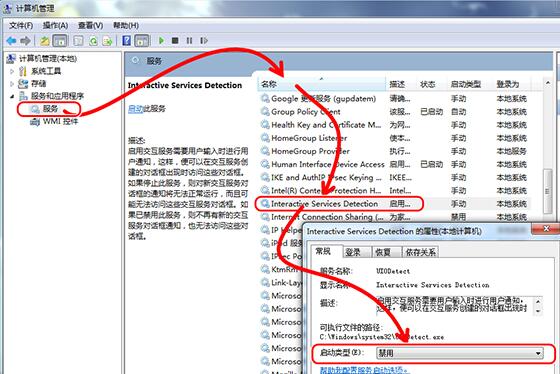Click the 启动 this service link
The image size is (560, 374).
[x=135, y=109]
